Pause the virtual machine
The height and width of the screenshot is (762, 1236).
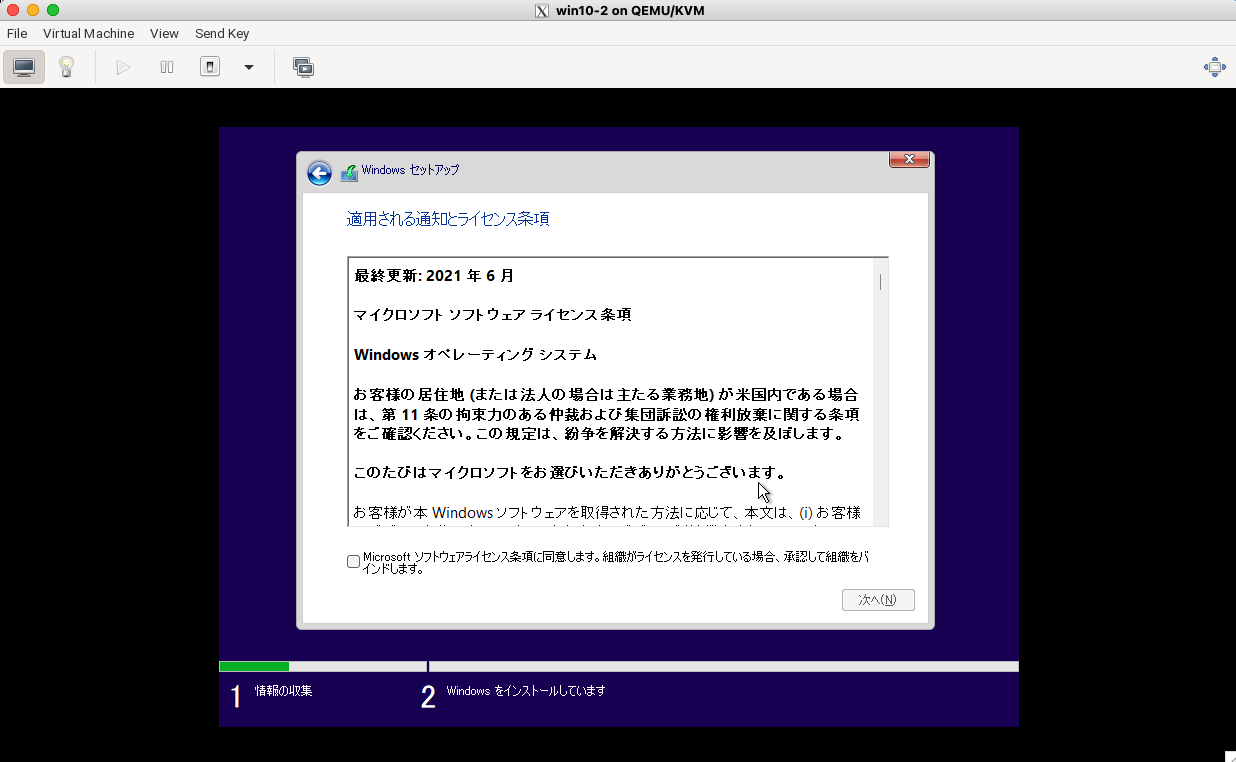(167, 67)
